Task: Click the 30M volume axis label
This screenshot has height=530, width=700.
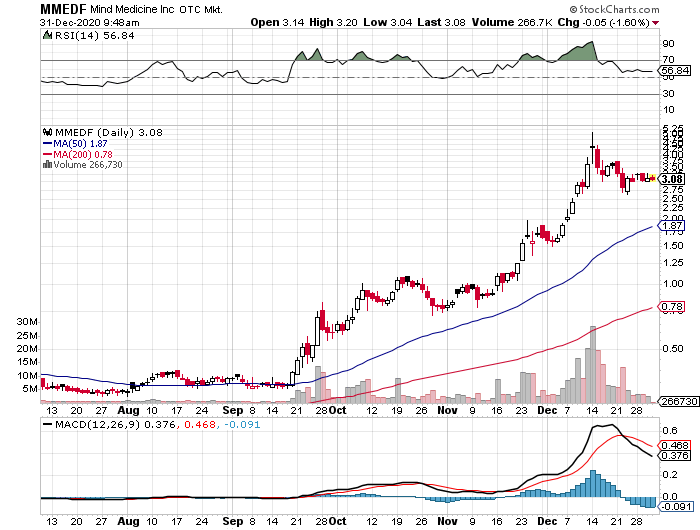Action: pyautogui.click(x=27, y=322)
